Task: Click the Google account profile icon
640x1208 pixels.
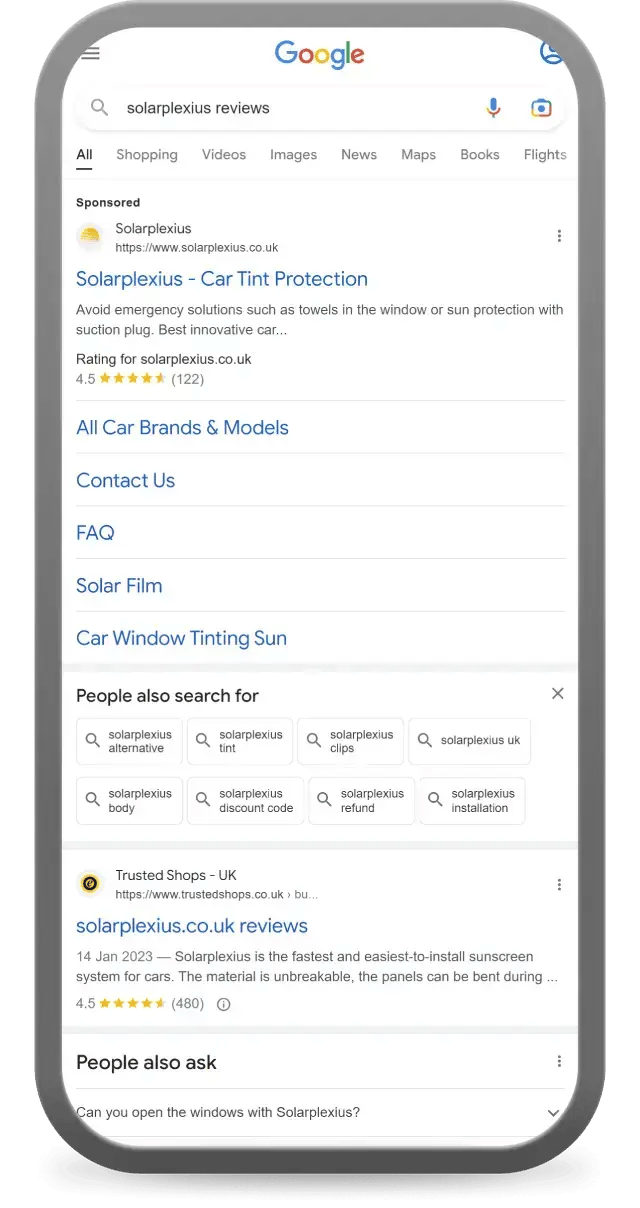Action: 552,53
